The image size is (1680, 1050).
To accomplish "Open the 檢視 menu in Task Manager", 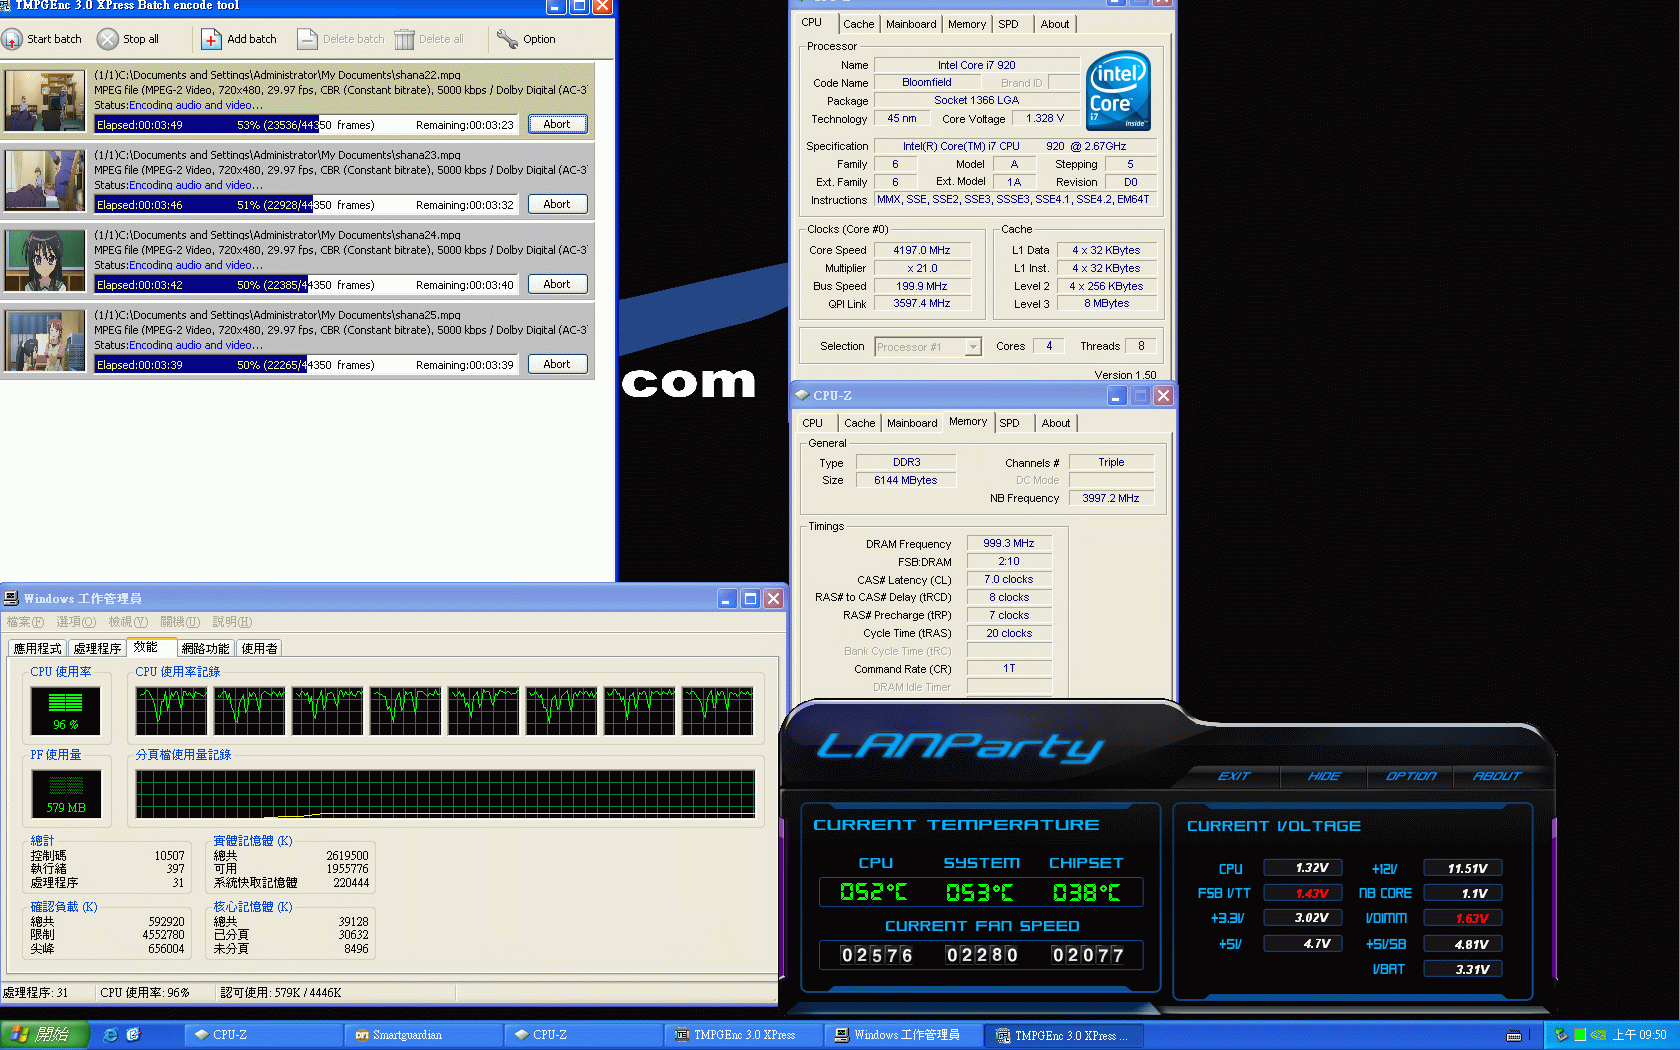I will (128, 622).
